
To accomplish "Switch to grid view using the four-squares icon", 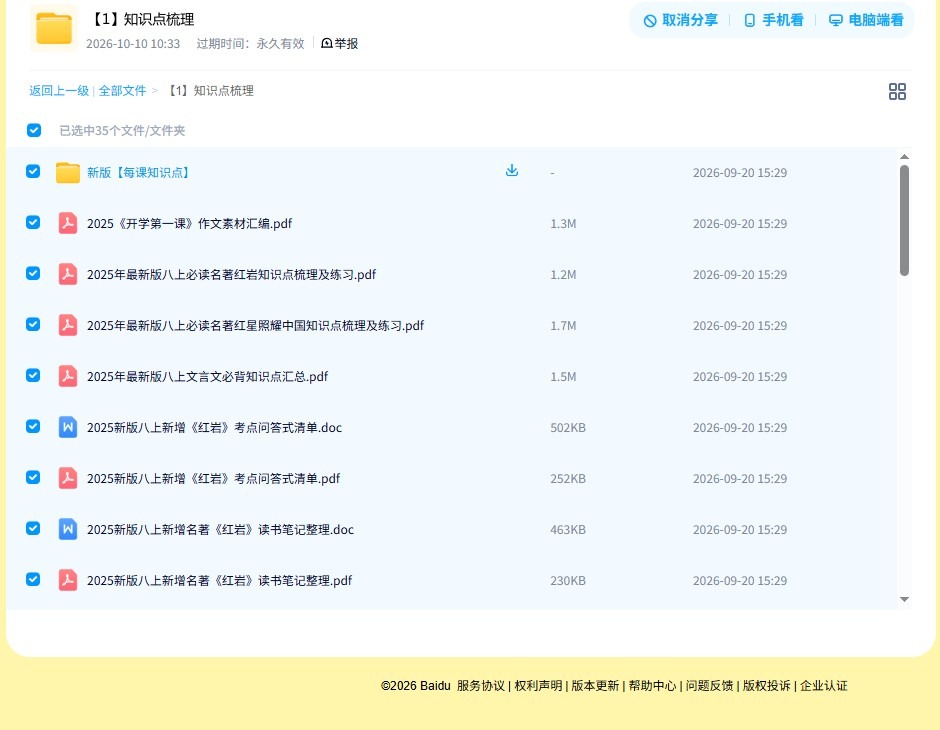I will pyautogui.click(x=897, y=91).
